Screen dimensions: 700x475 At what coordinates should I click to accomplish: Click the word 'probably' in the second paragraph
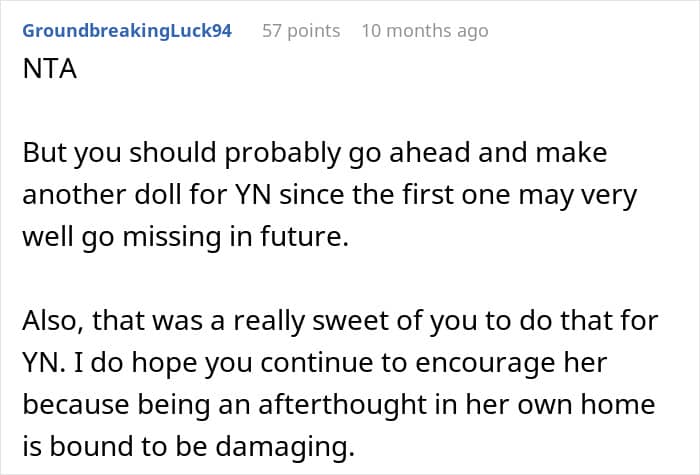pos(282,154)
